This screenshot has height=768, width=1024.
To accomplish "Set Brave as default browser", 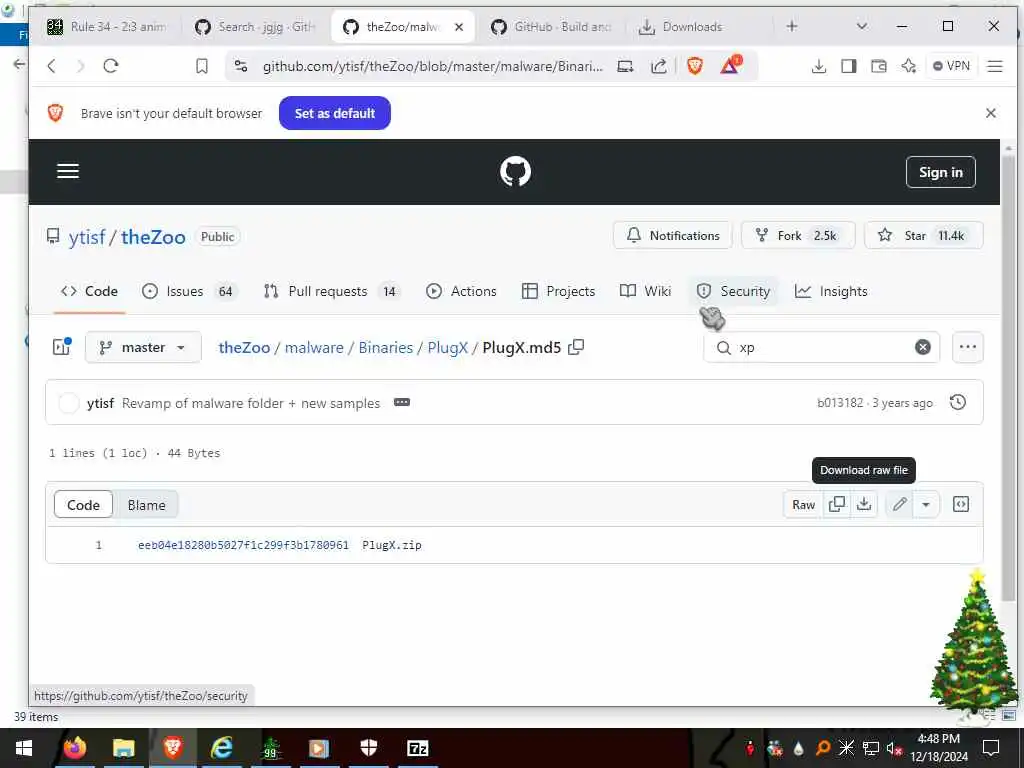I will click(x=334, y=113).
